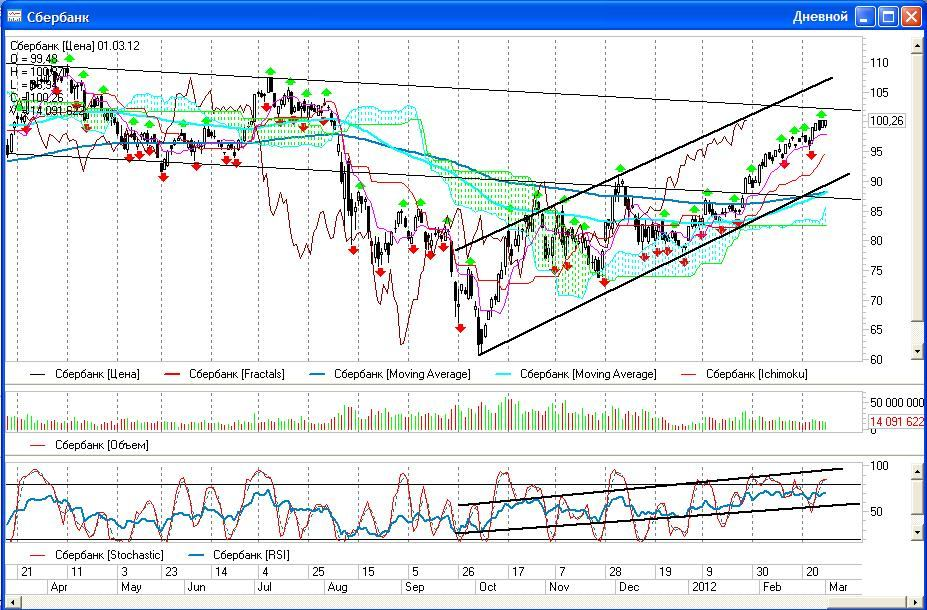Click the May month label on time axis

click(x=131, y=587)
